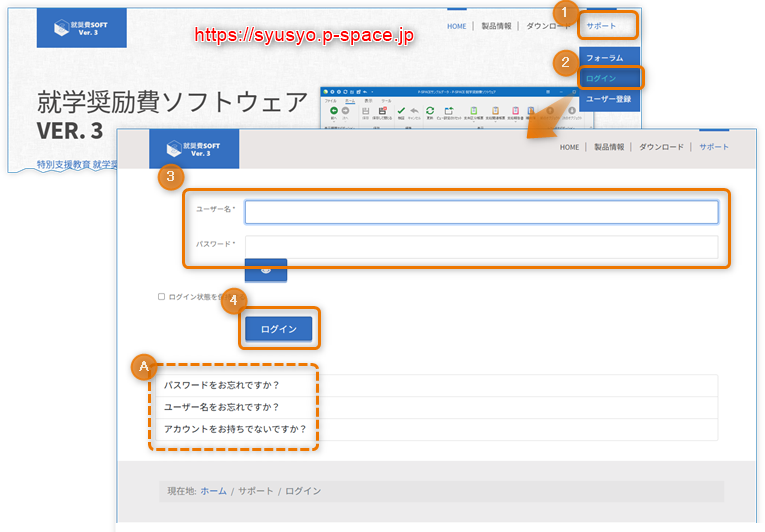Select フォーラム from the support dropdown
The height and width of the screenshot is (532, 765).
pyautogui.click(x=609, y=58)
